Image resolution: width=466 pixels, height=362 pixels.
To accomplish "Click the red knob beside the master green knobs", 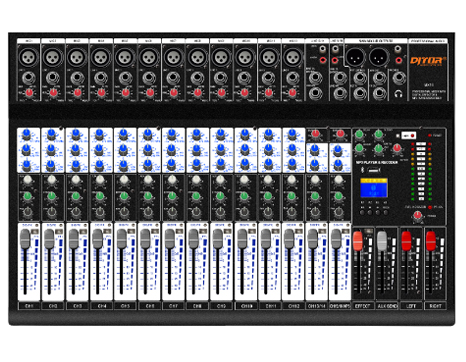I will click(x=397, y=148).
